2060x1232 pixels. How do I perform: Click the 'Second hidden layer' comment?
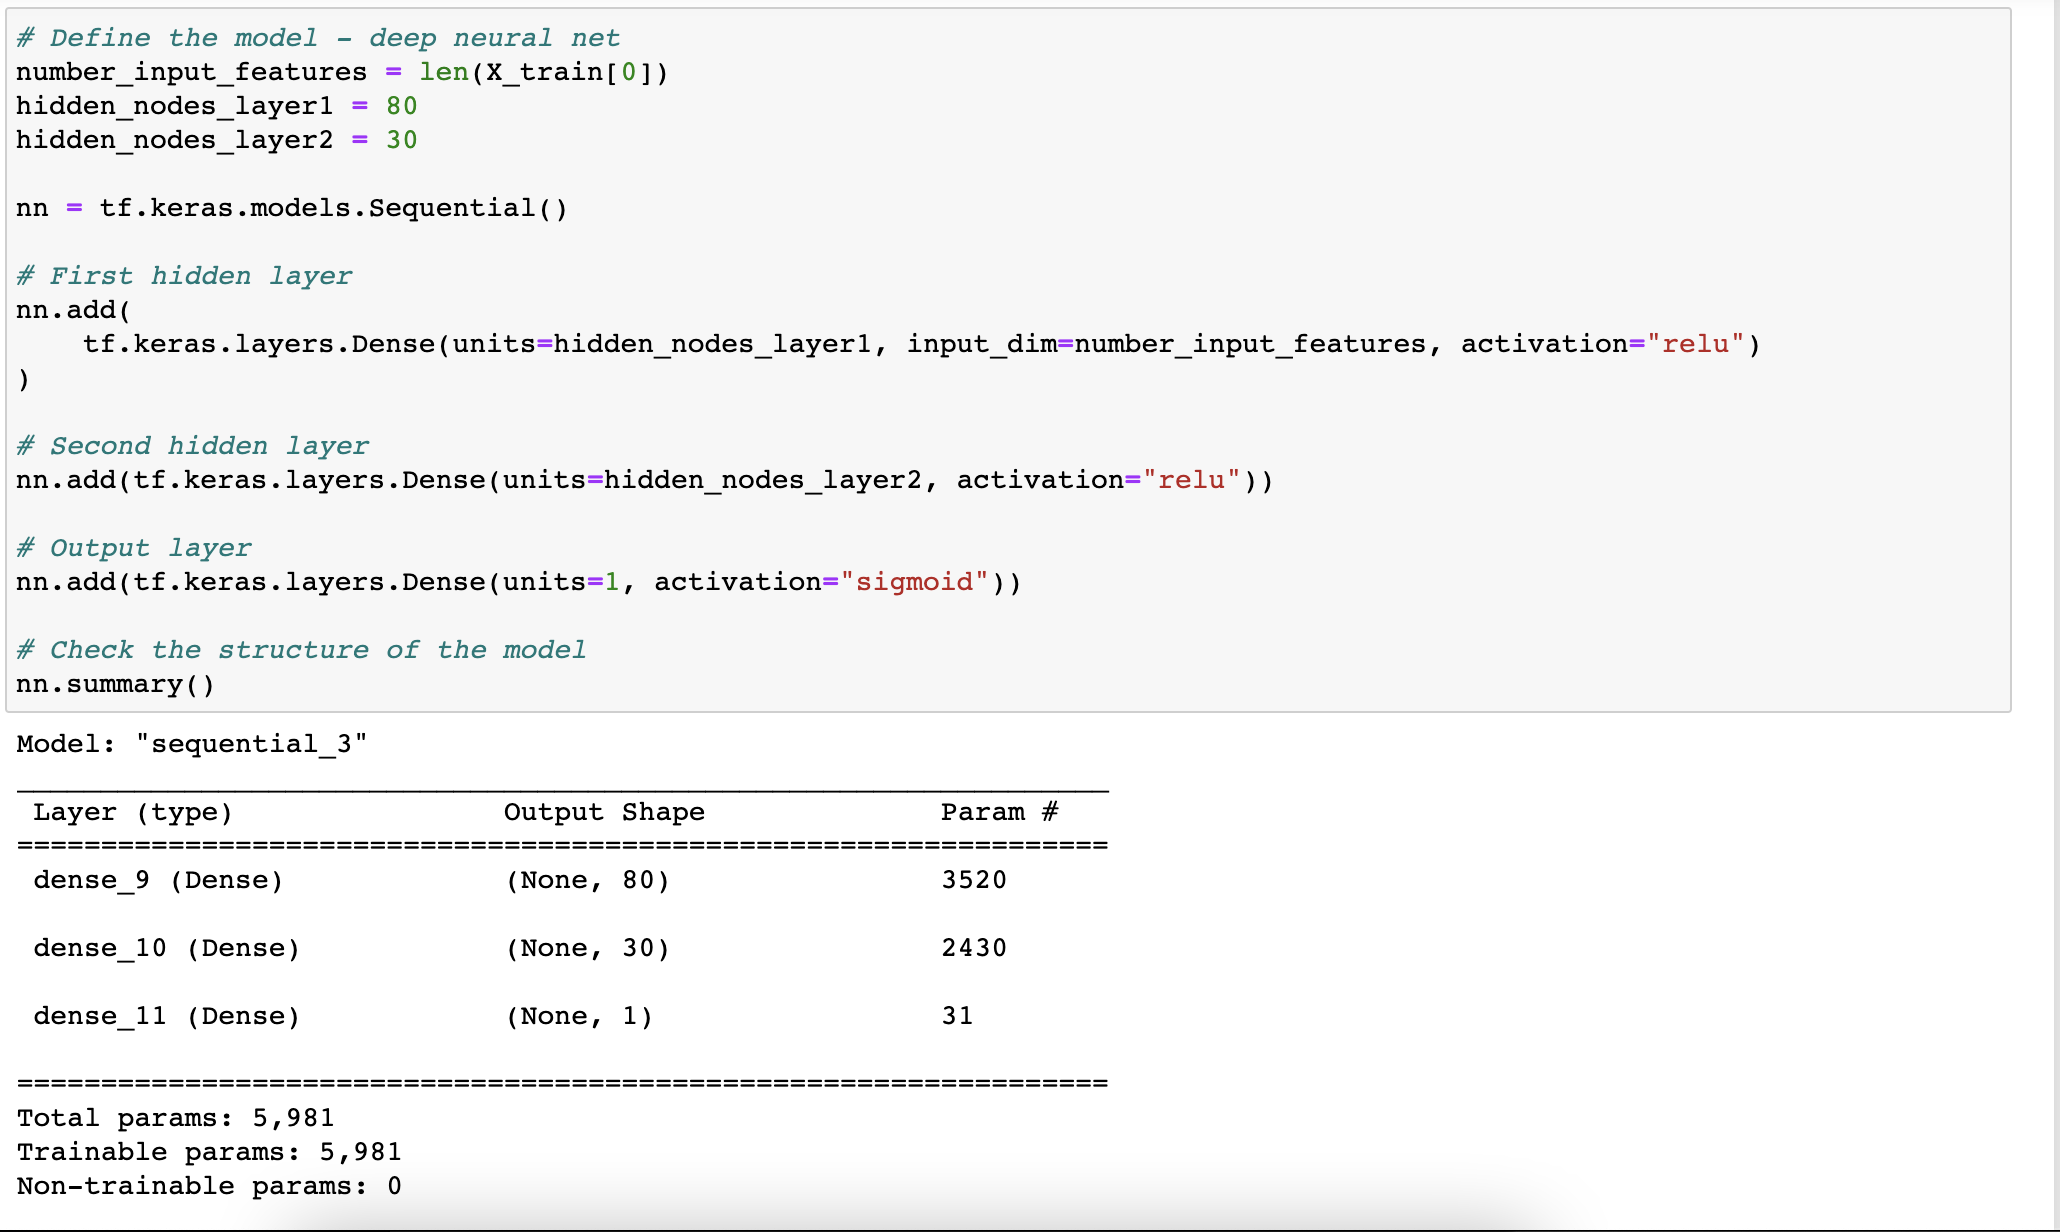coord(192,446)
